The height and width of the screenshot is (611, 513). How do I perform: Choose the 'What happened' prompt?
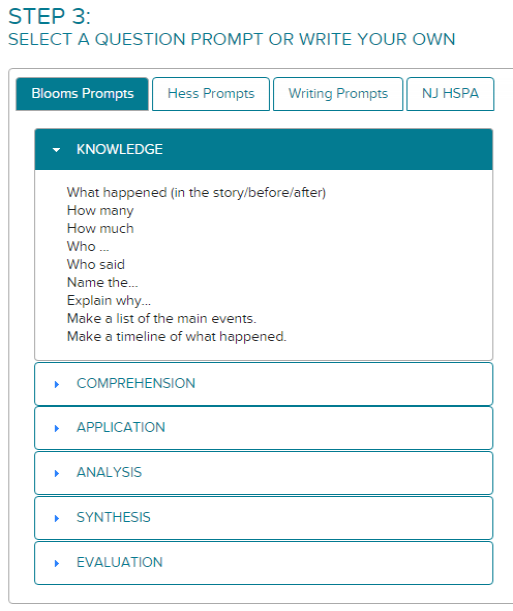pyautogui.click(x=196, y=192)
